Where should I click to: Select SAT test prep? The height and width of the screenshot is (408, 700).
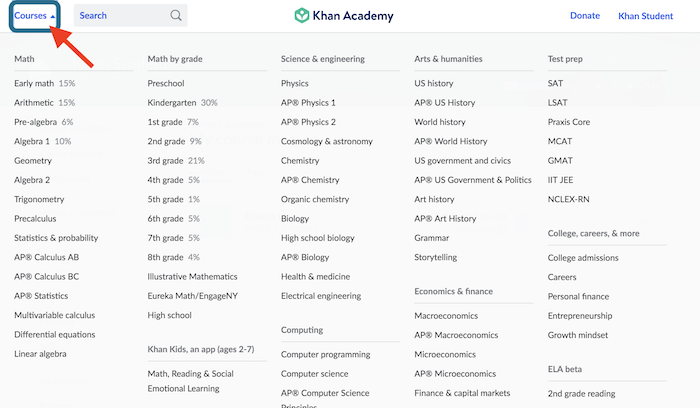pyautogui.click(x=556, y=84)
